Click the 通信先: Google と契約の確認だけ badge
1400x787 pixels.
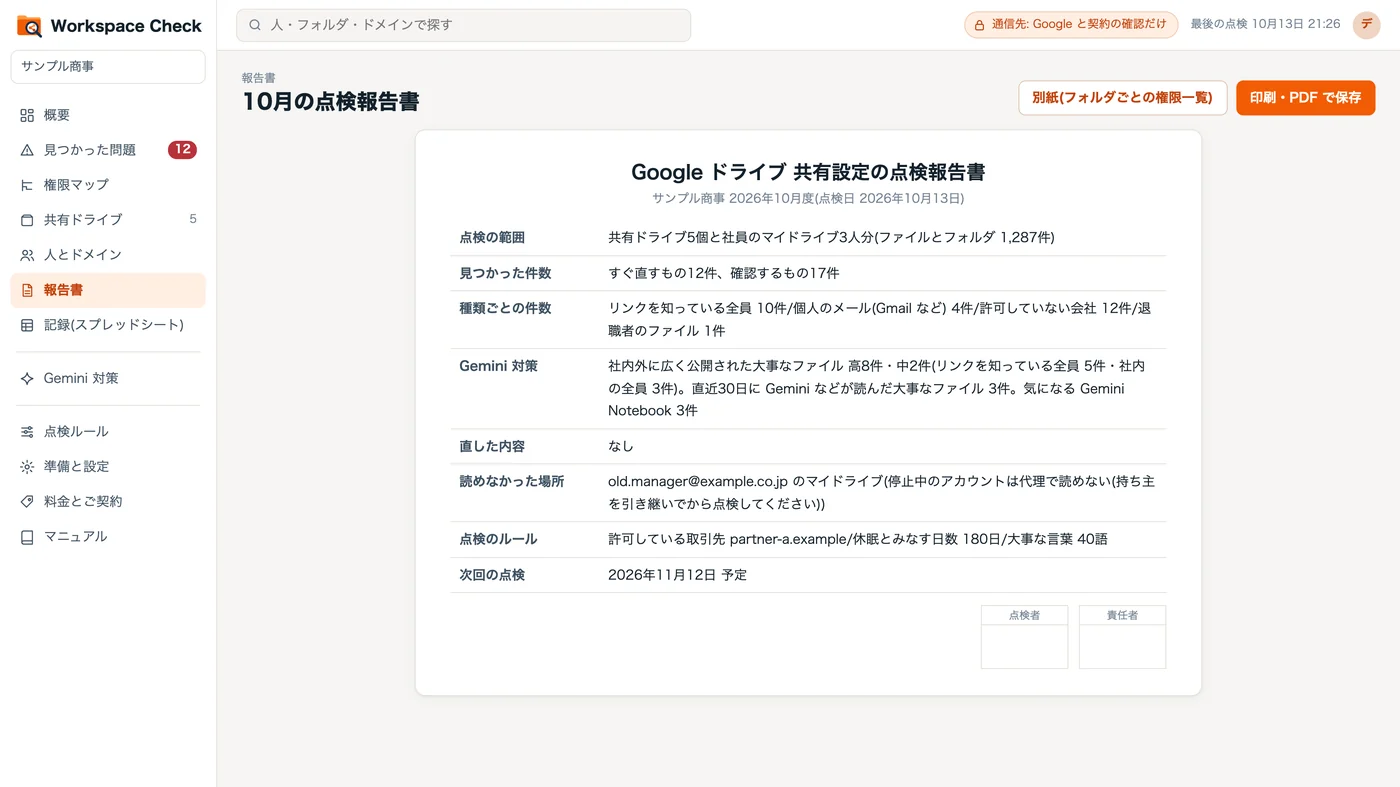[x=1071, y=25]
